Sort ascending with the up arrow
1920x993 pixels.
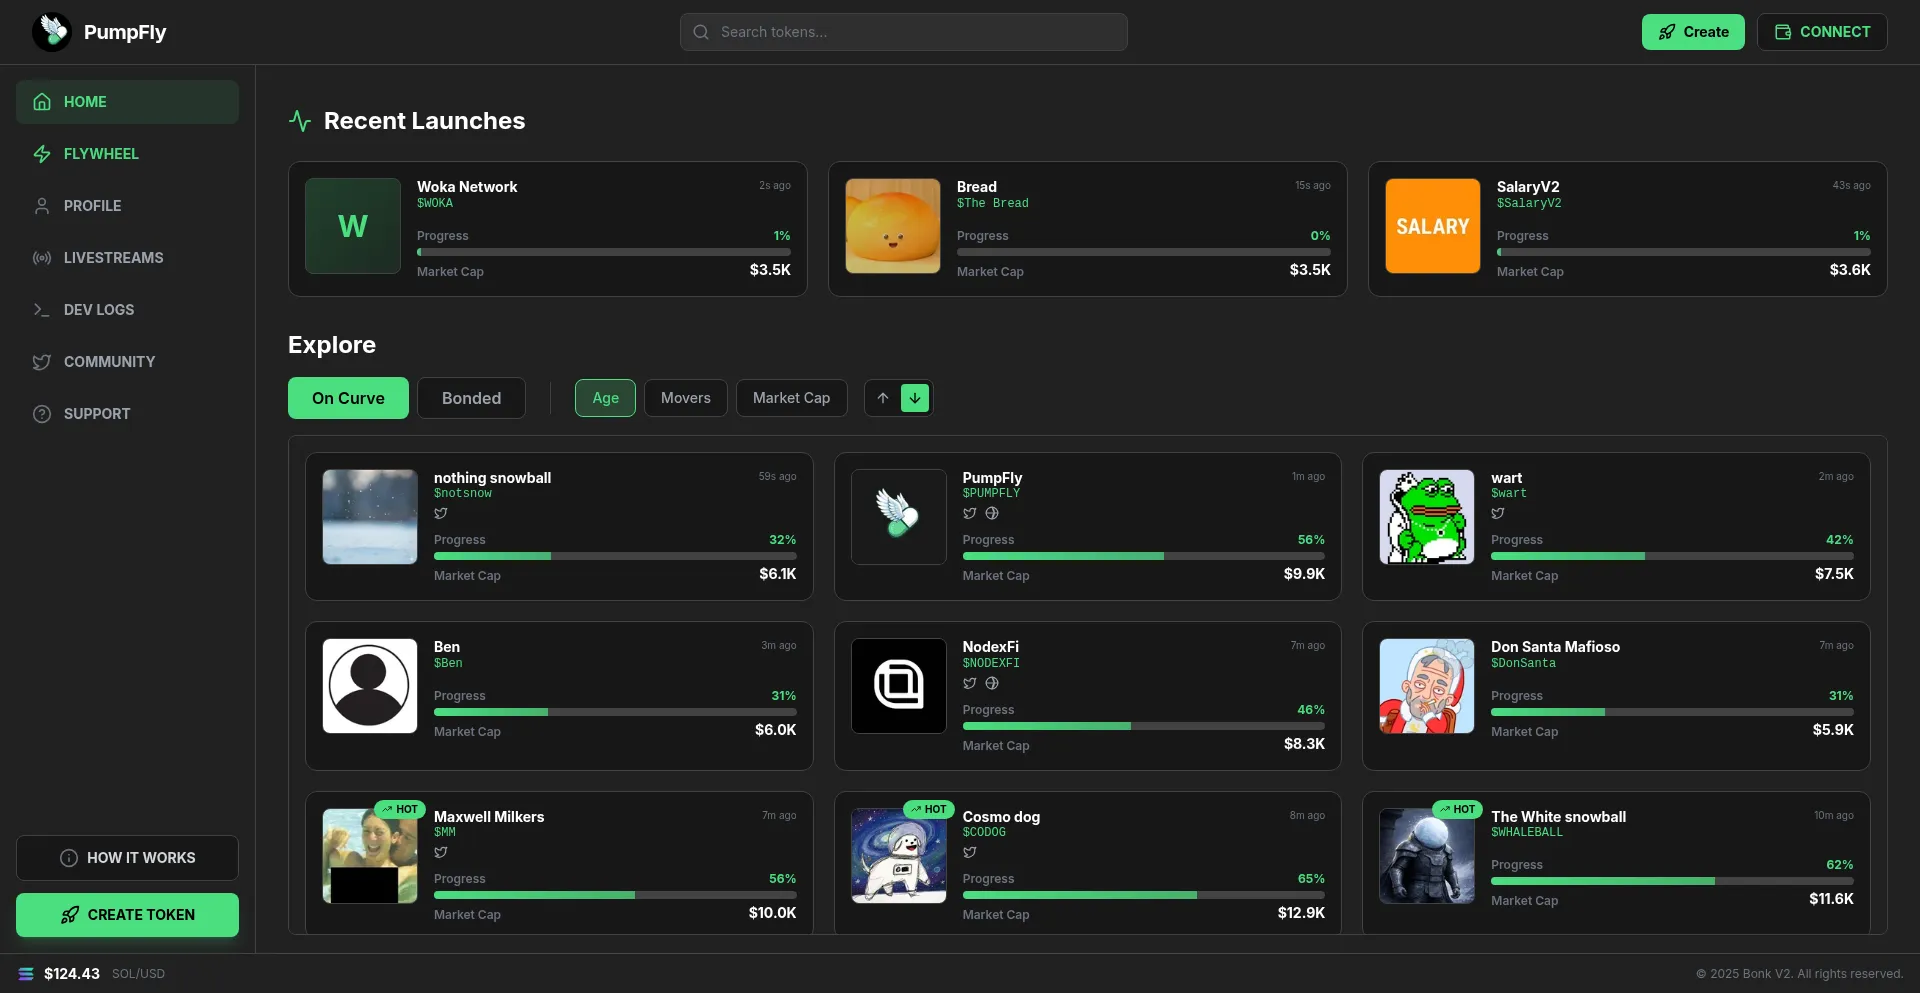point(883,398)
